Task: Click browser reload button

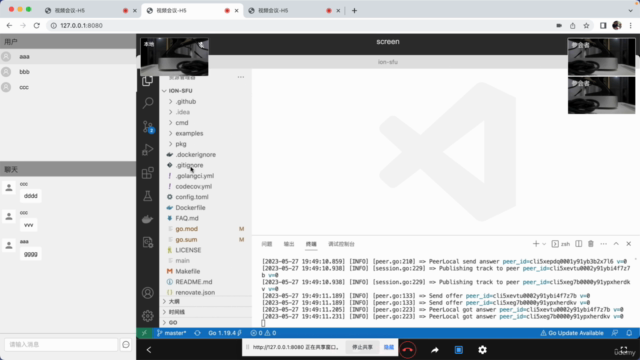Action: click(37, 25)
